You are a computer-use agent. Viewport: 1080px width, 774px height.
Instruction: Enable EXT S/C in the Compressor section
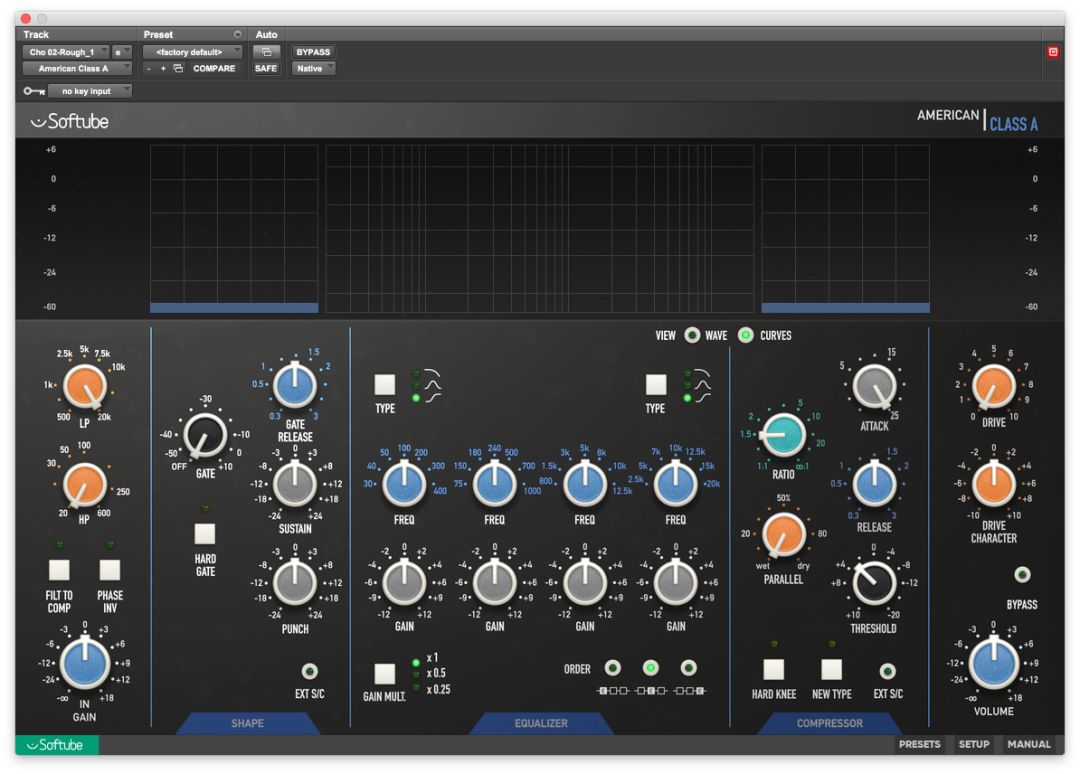coord(888,671)
